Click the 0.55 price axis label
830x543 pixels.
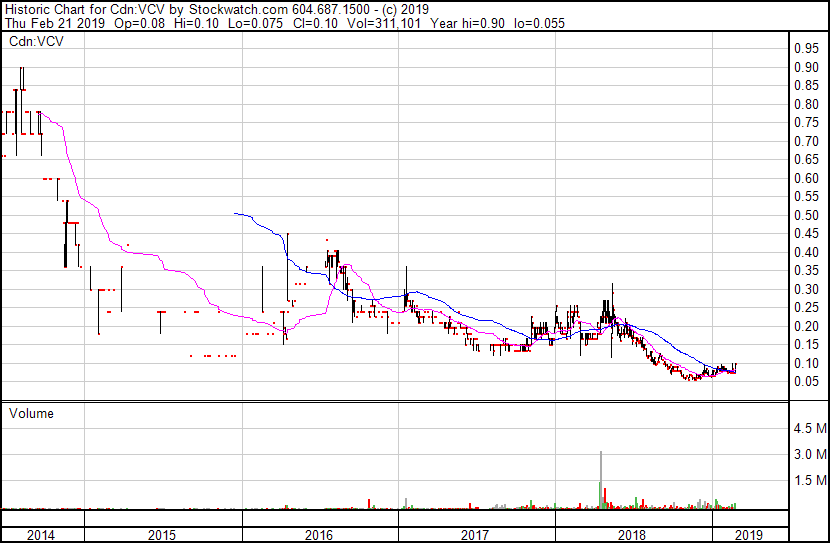(x=806, y=197)
